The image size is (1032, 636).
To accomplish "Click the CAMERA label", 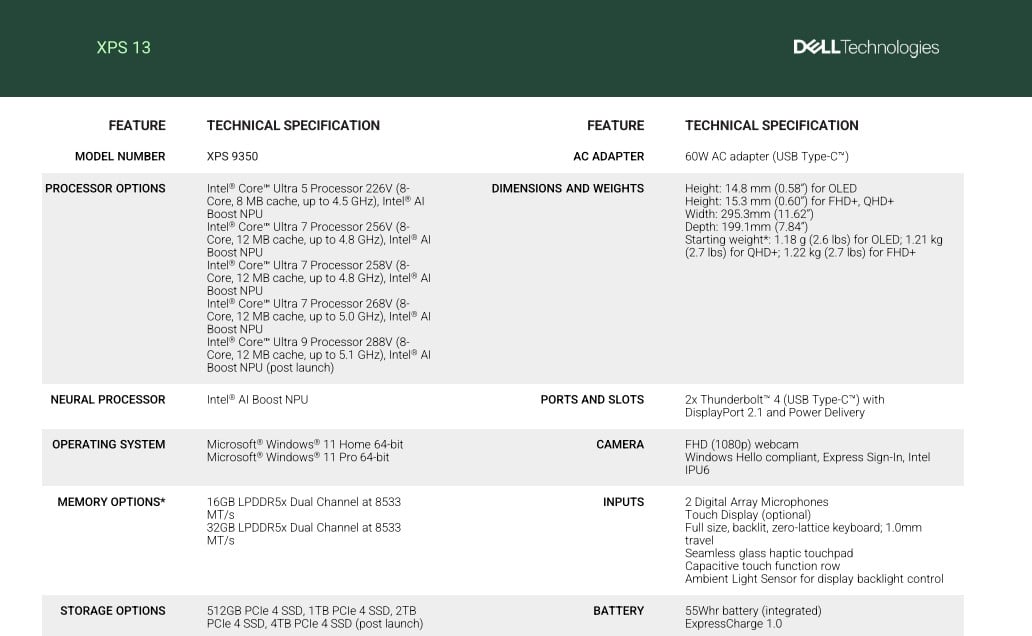I will pos(620,444).
